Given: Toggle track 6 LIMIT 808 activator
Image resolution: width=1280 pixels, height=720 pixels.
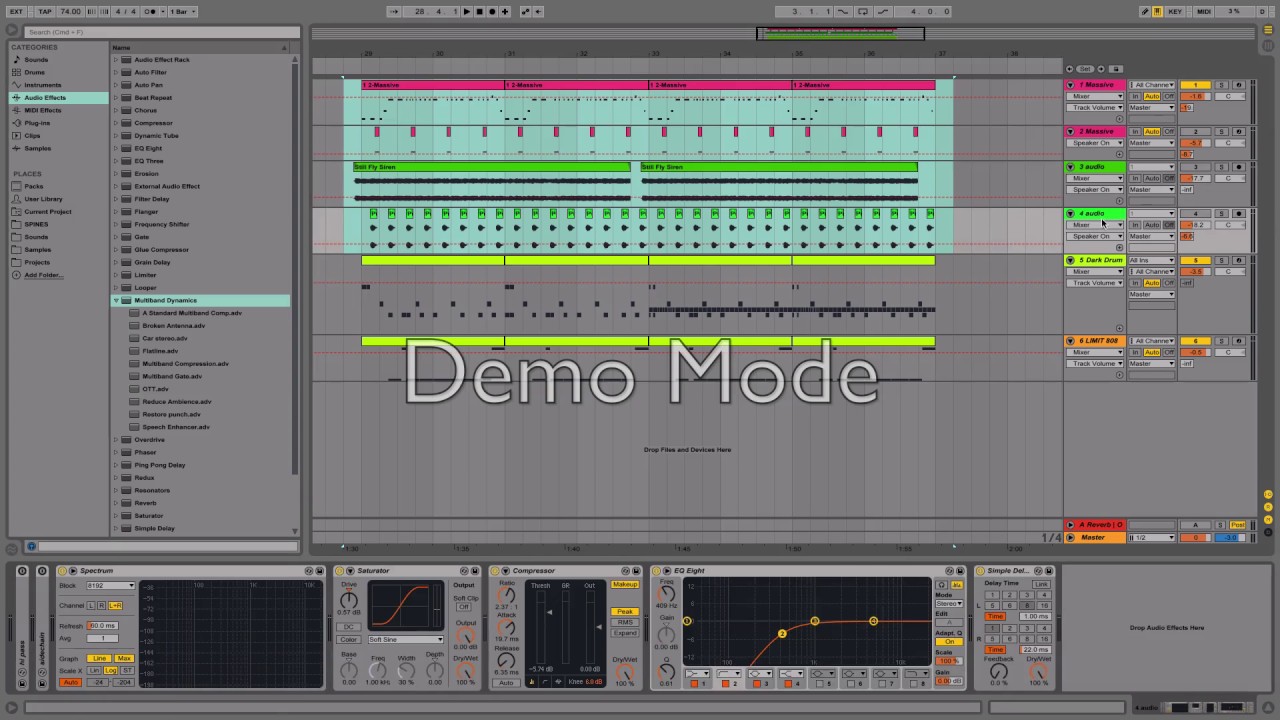Looking at the screenshot, I should click(x=1194, y=341).
